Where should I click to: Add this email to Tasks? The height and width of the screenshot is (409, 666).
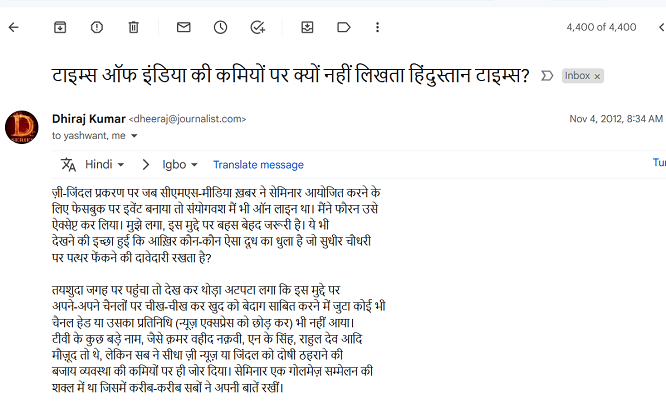tap(257, 28)
